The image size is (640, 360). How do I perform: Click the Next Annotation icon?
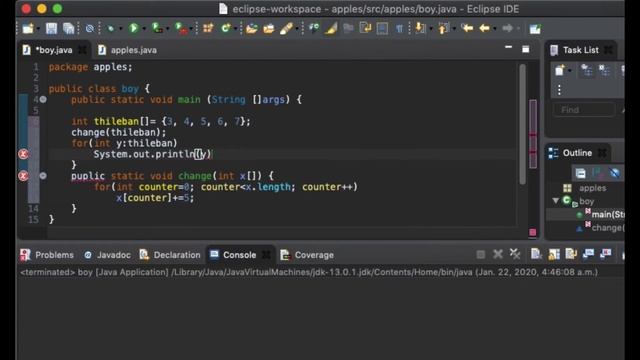tap(420, 28)
